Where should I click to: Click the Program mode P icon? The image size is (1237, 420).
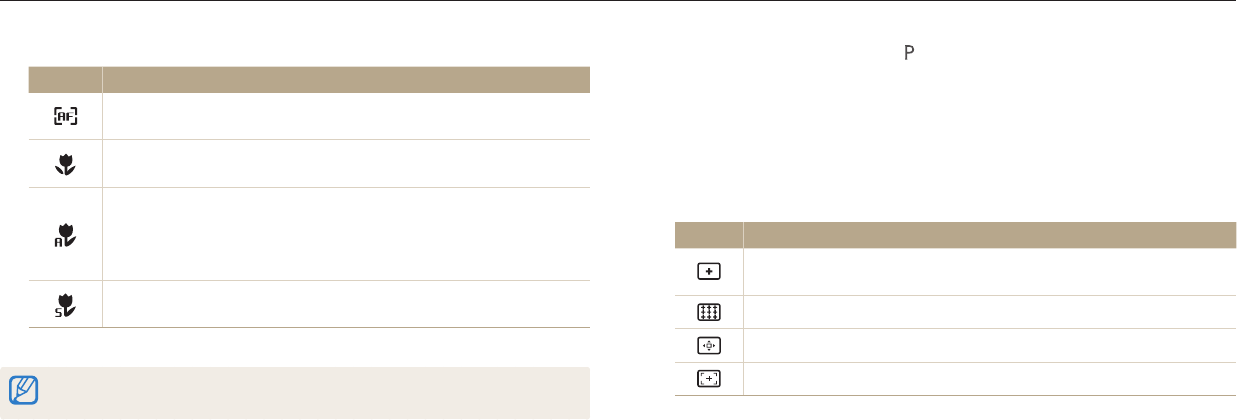[x=910, y=52]
